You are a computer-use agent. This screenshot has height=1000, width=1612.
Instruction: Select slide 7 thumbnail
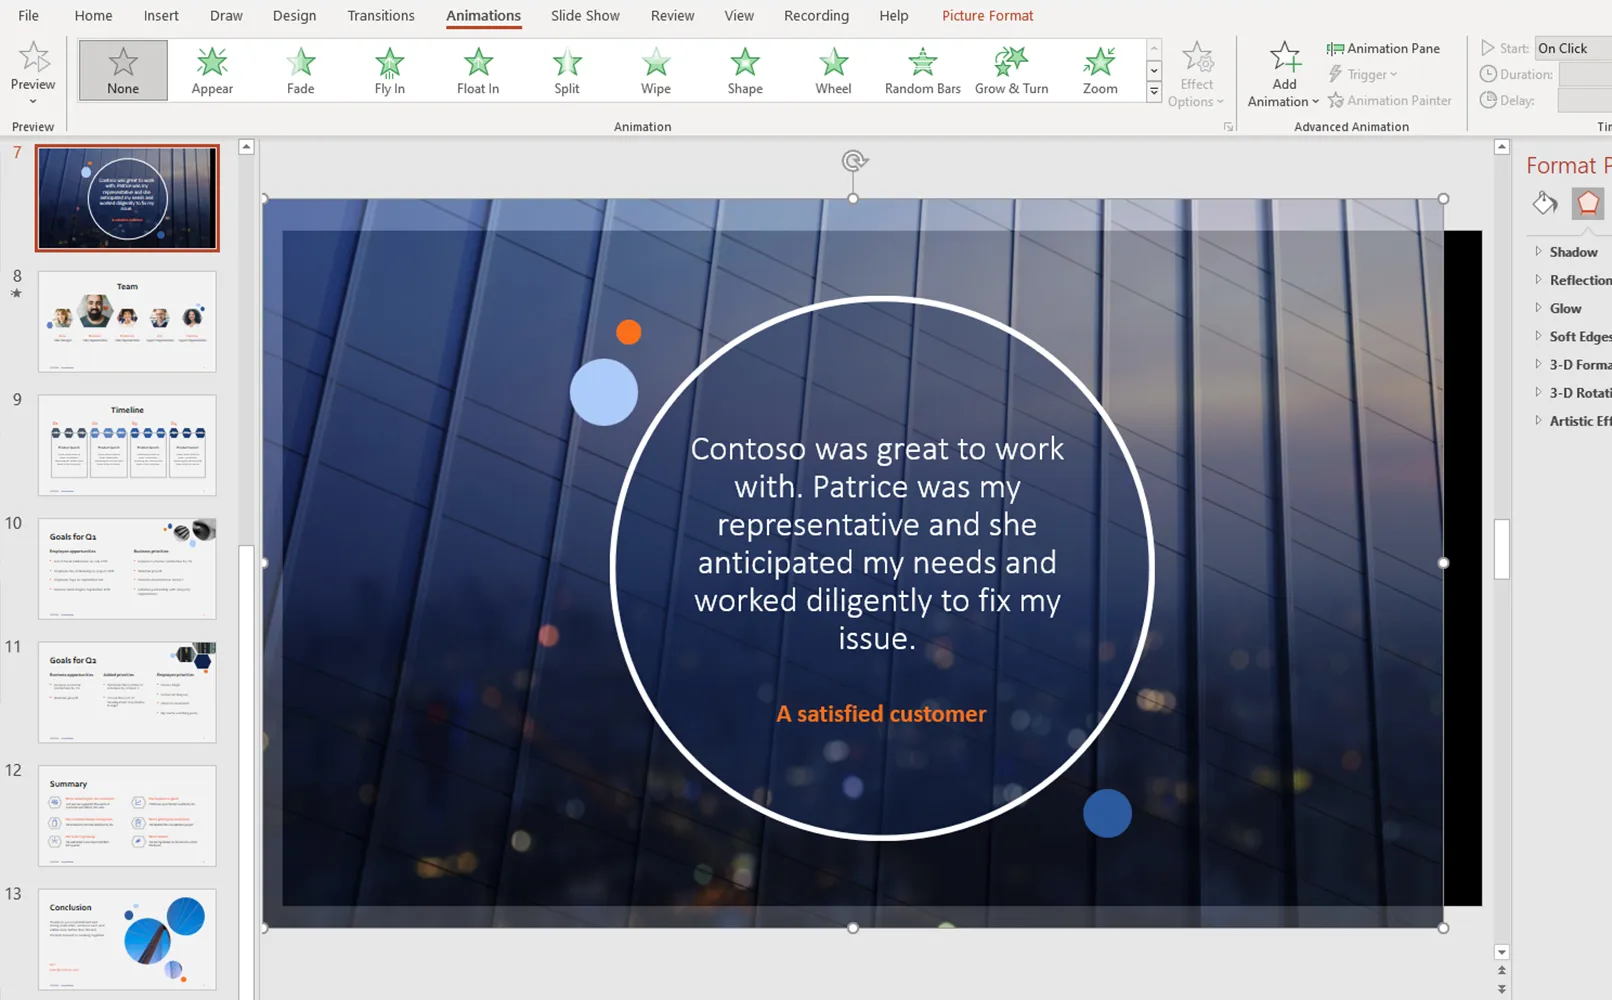pyautogui.click(x=127, y=198)
